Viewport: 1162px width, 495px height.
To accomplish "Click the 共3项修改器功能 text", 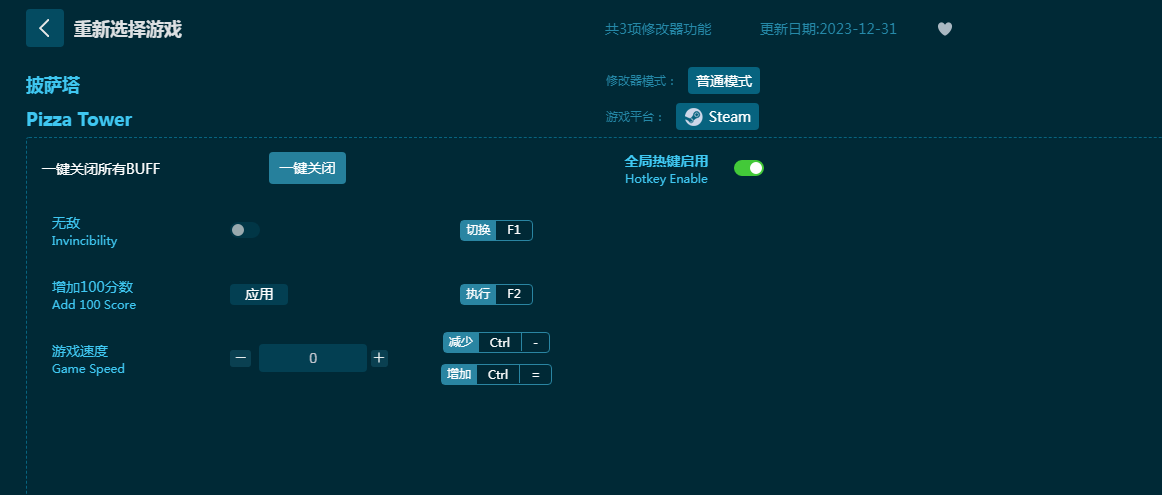I will coord(658,29).
